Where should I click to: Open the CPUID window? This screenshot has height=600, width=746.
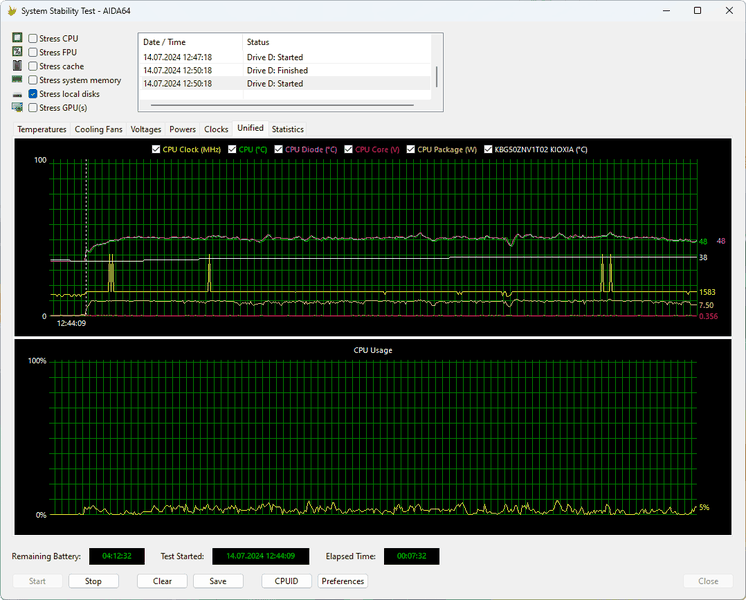coord(286,581)
